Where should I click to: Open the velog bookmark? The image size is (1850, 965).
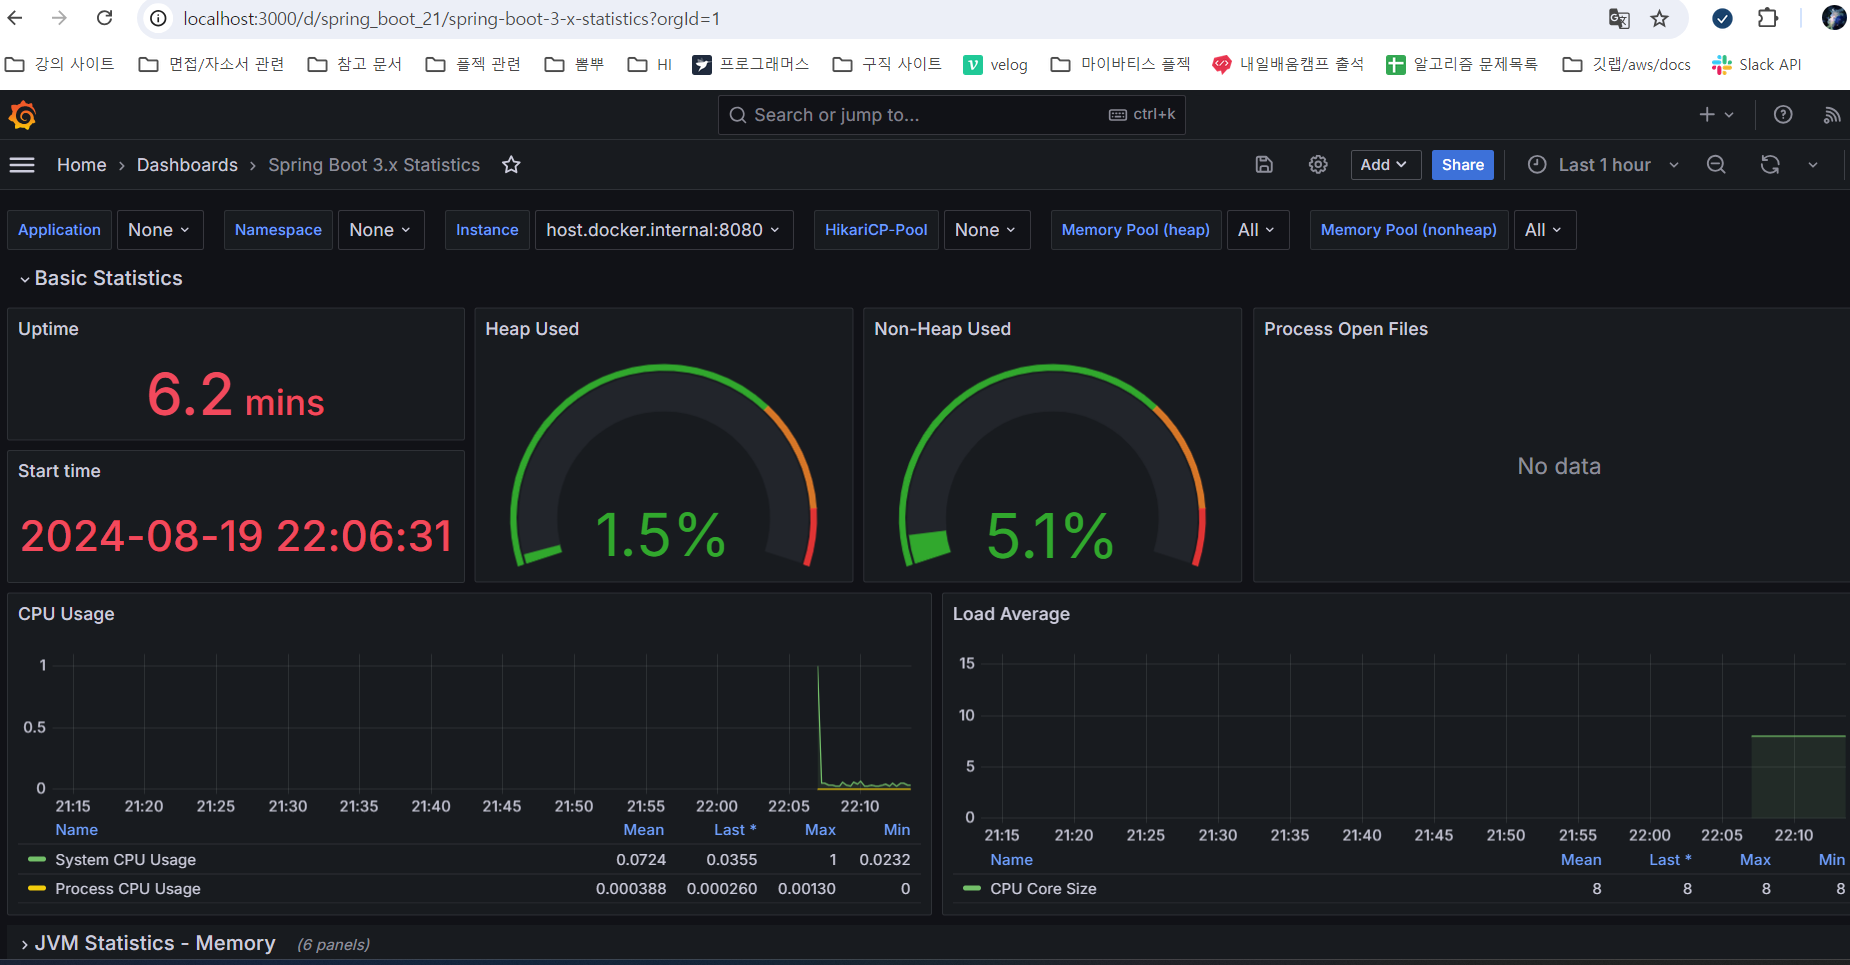pos(995,65)
